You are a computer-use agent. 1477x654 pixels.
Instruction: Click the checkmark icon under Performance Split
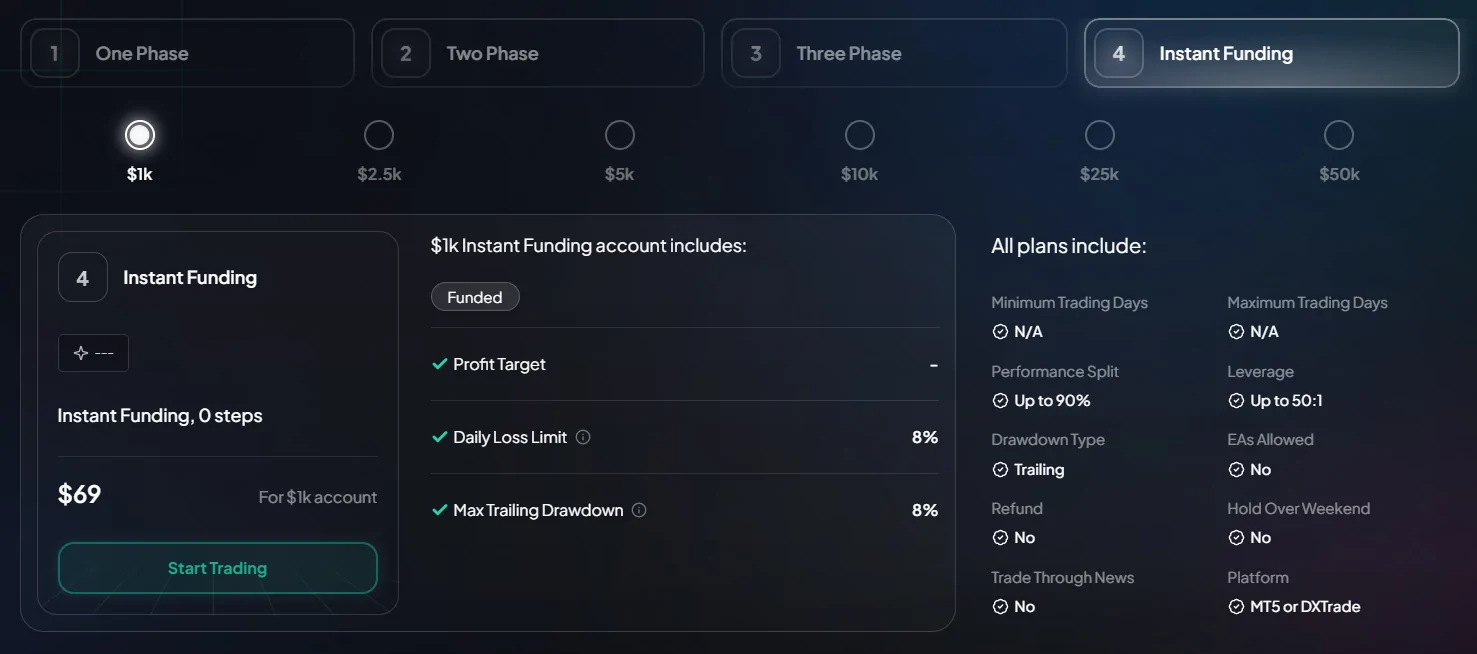999,401
